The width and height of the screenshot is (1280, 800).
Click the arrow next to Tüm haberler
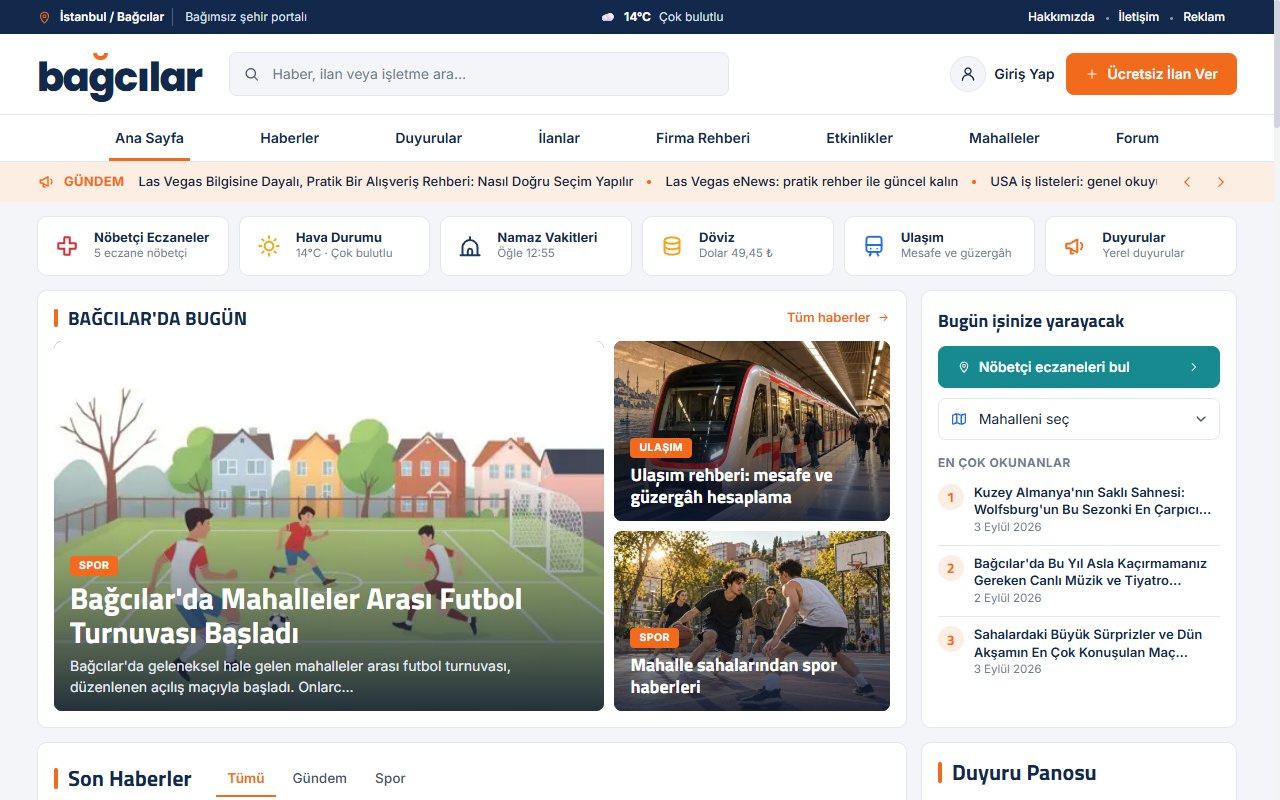[883, 318]
